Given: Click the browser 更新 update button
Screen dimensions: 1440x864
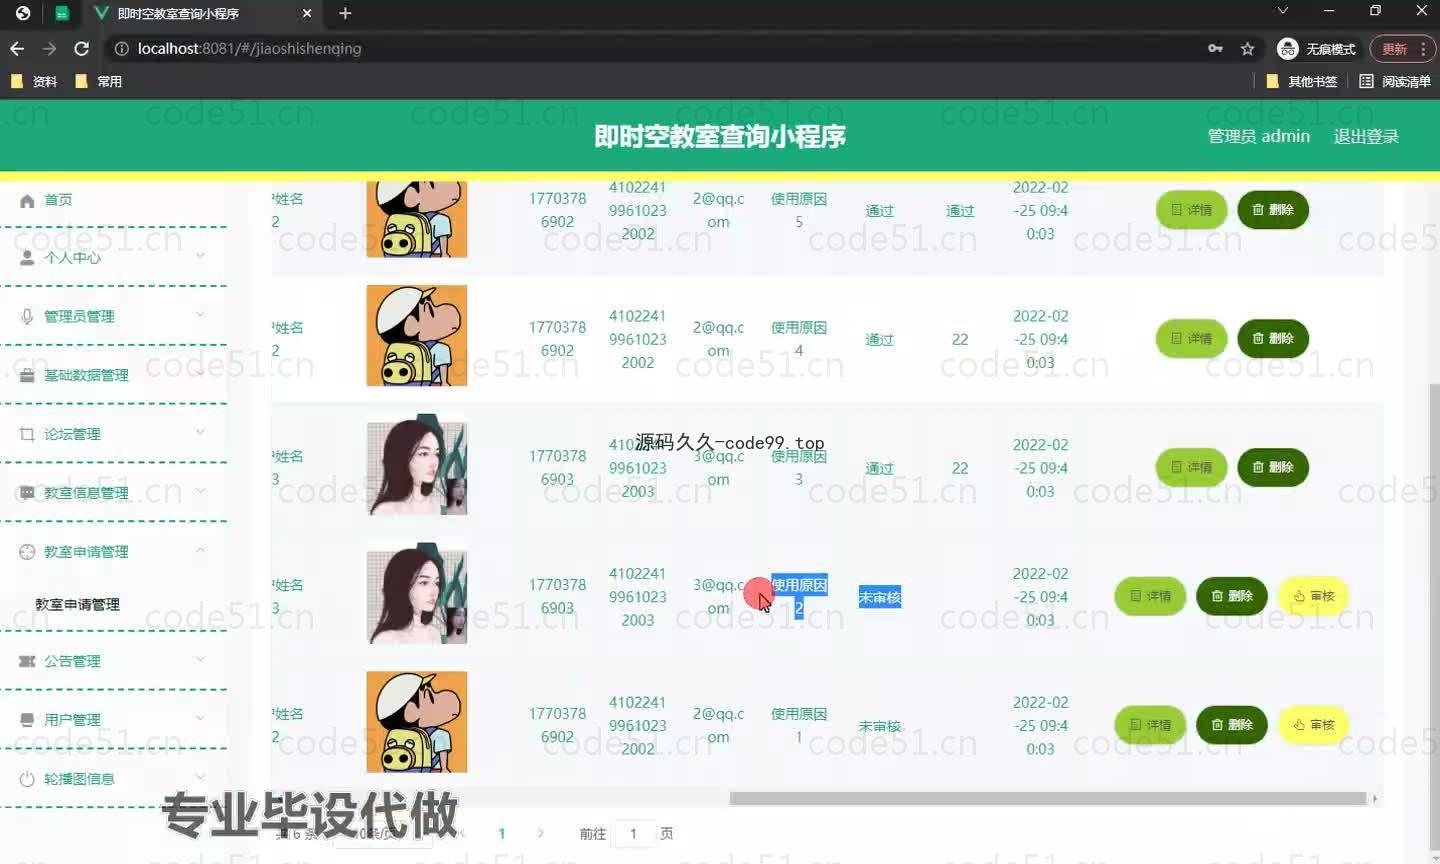Looking at the screenshot, I should point(1394,48).
